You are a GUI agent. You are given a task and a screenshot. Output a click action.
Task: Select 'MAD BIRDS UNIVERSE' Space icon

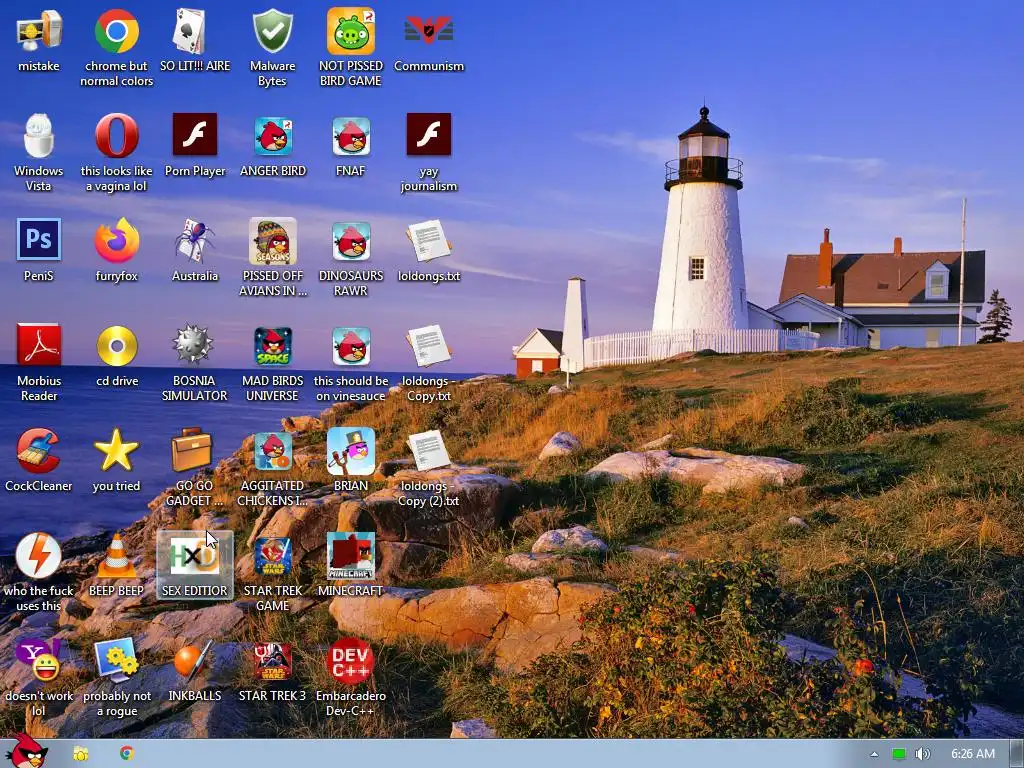point(272,346)
